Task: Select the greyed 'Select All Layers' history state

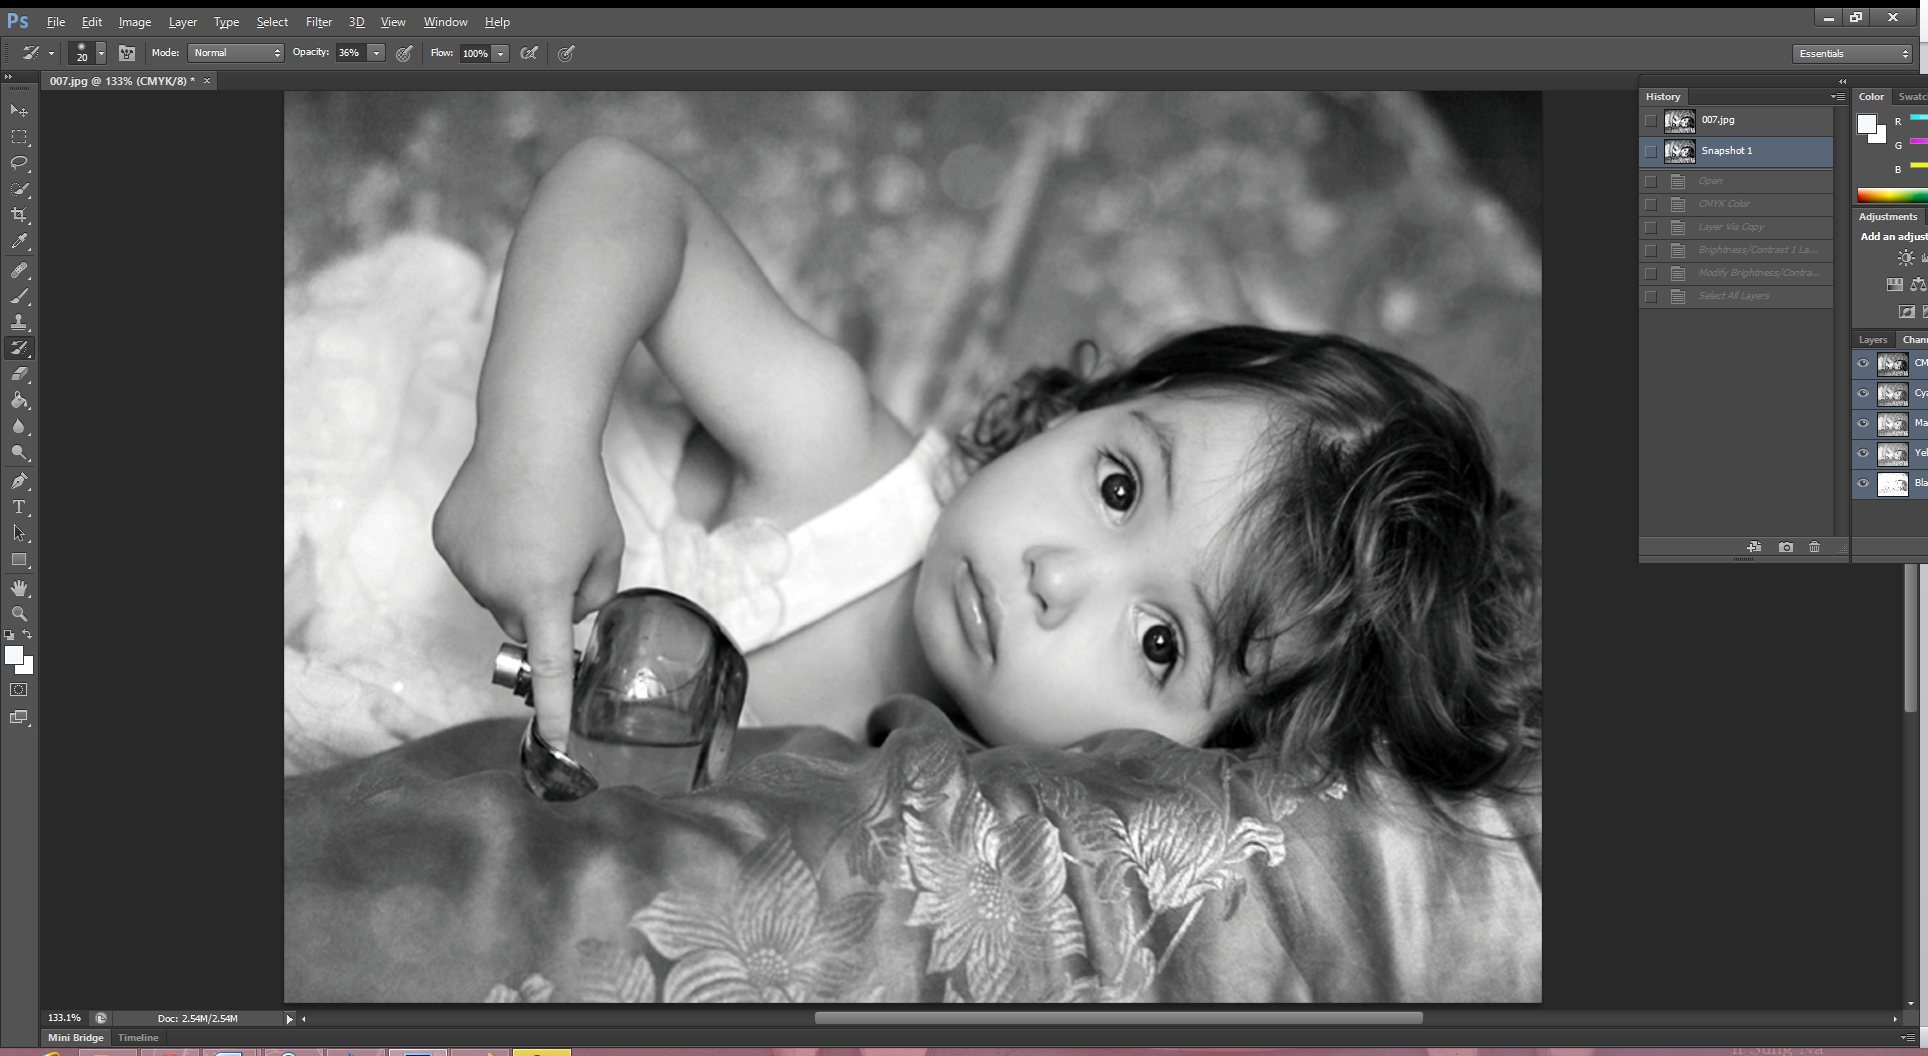Action: 1736,296
